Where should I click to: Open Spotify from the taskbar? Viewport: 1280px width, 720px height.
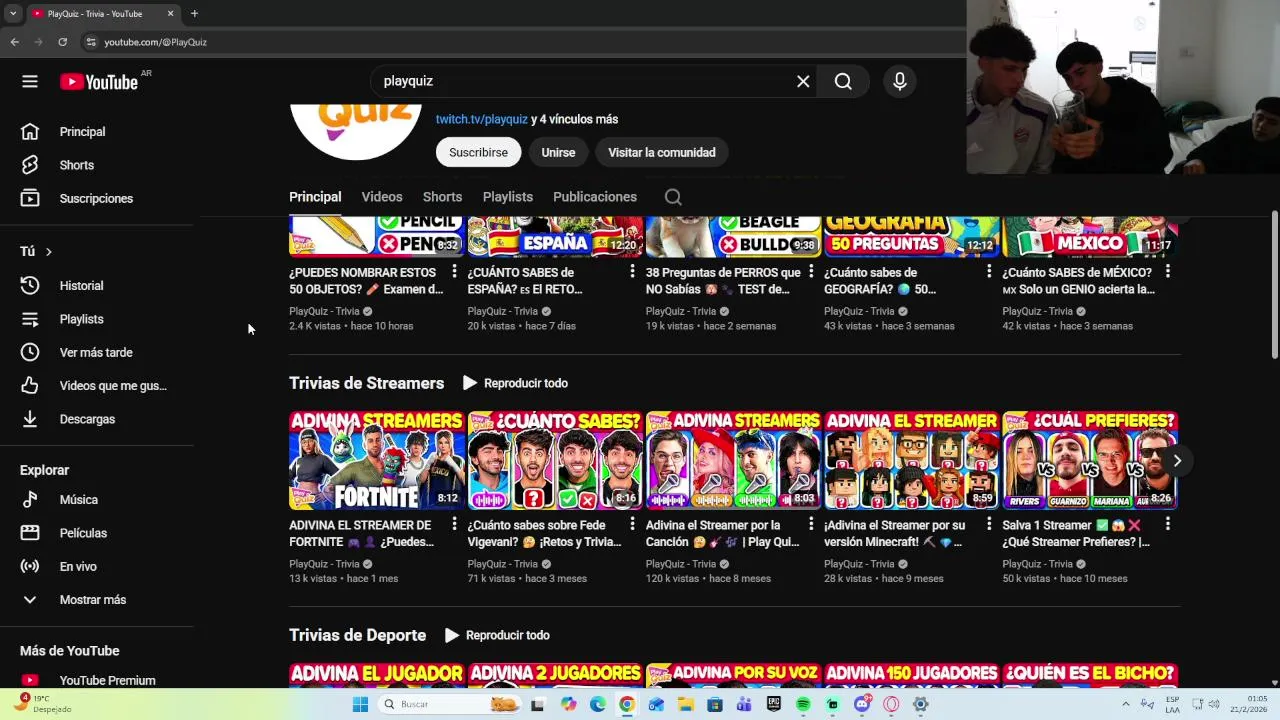803,704
